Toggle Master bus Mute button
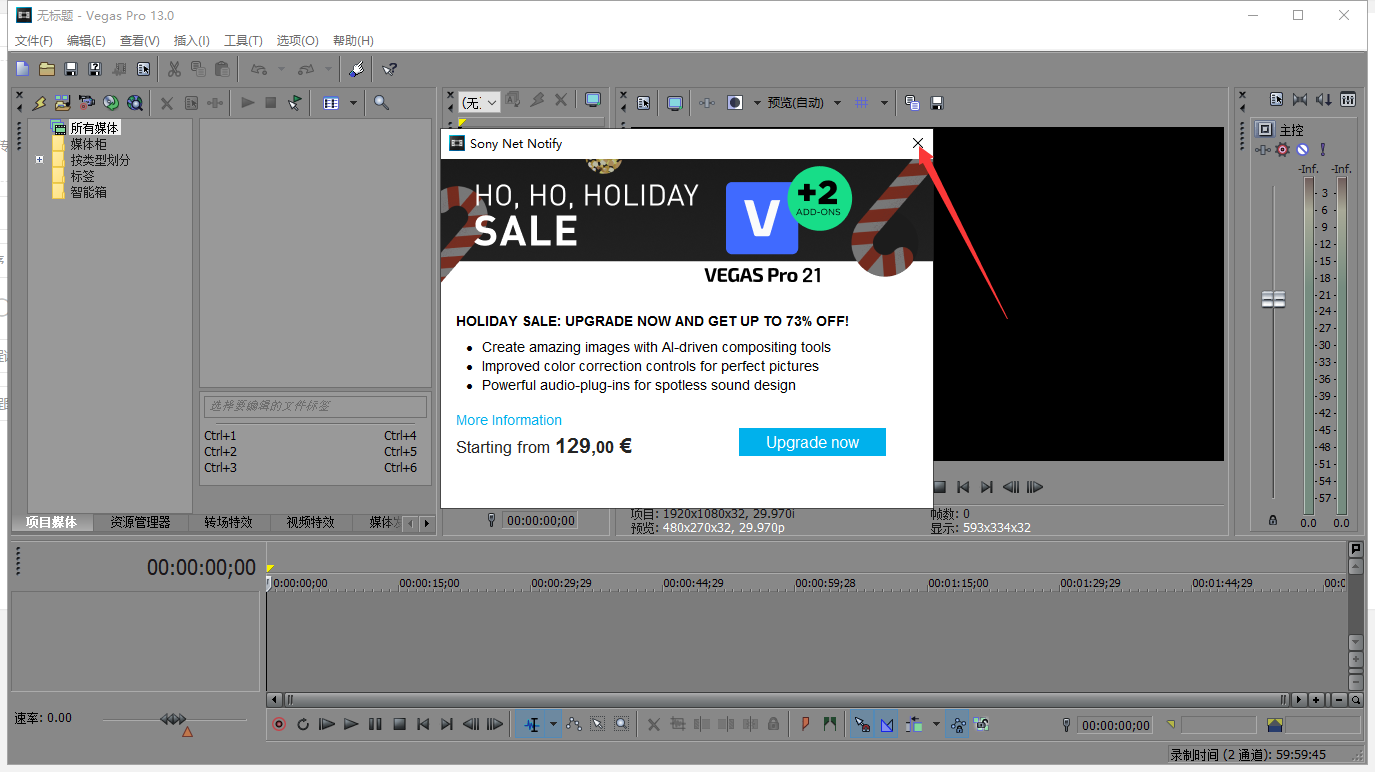1375x772 pixels. pos(1302,149)
